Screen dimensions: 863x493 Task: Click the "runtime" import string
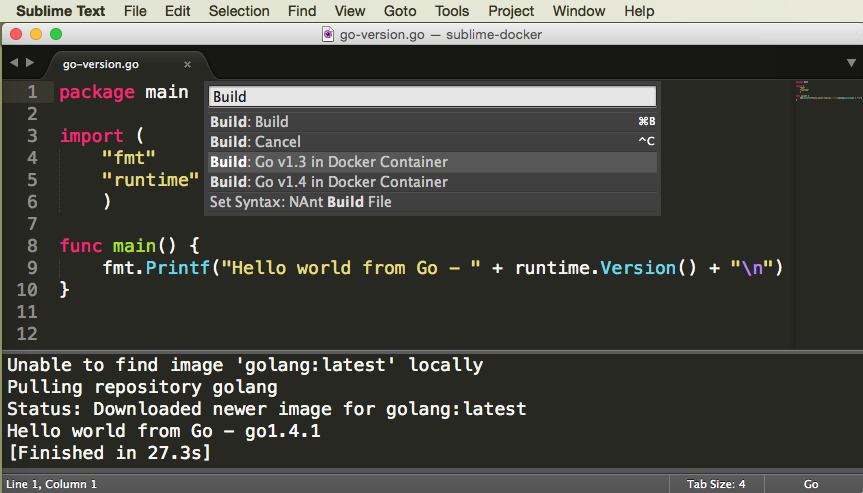coord(151,180)
